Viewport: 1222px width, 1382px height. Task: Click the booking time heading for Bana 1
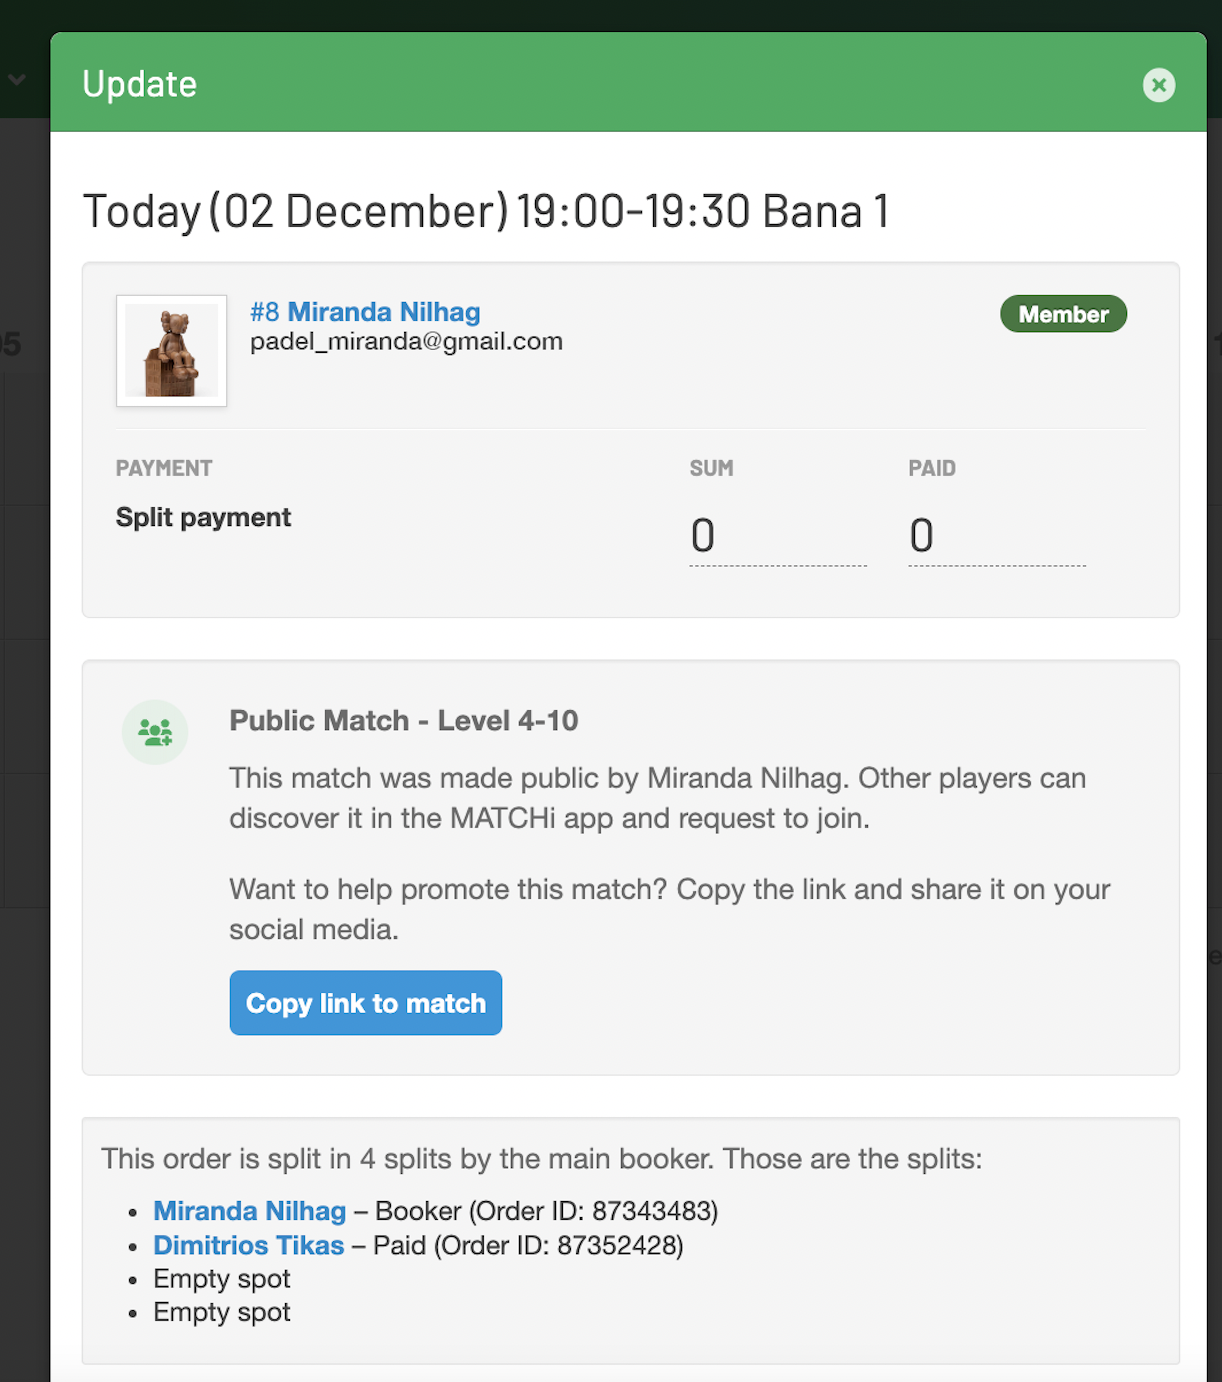coord(485,211)
